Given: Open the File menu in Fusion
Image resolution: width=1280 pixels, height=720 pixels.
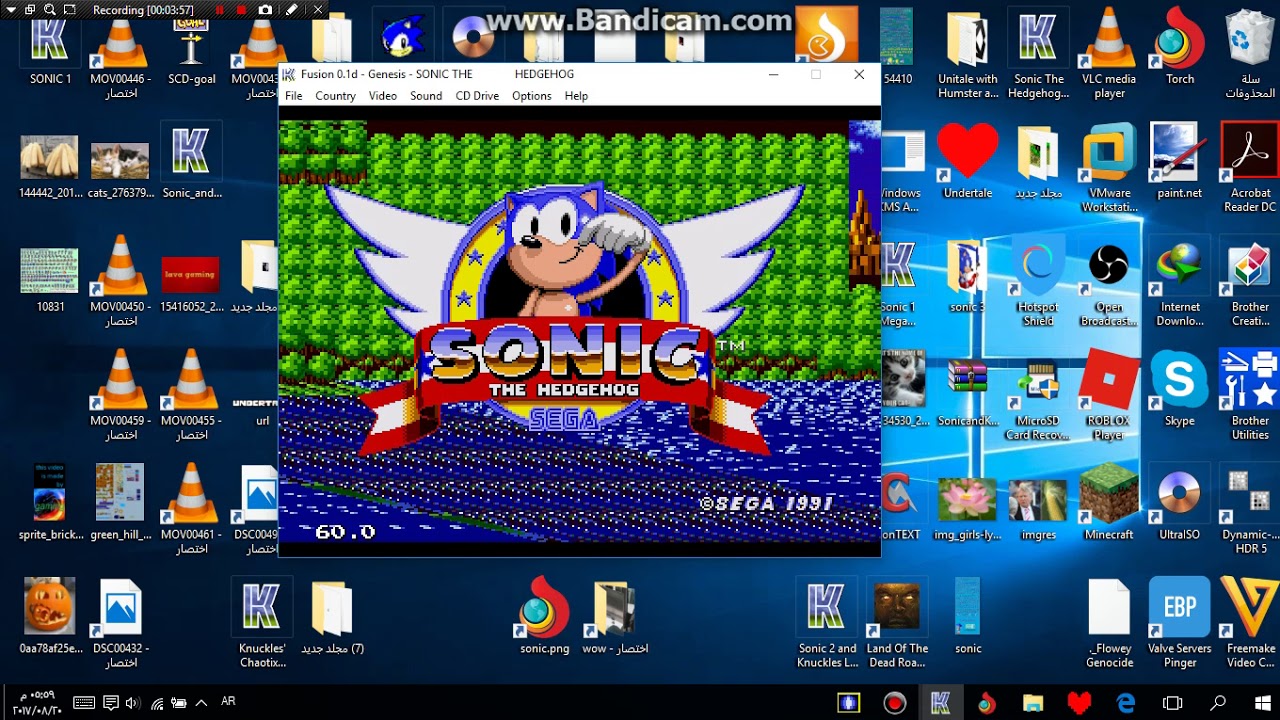Looking at the screenshot, I should point(293,96).
